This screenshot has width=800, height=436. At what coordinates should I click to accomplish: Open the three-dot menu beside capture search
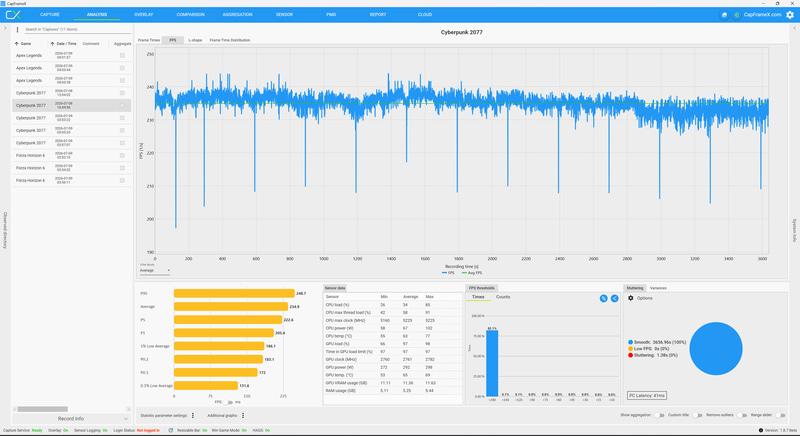pyautogui.click(x=17, y=30)
